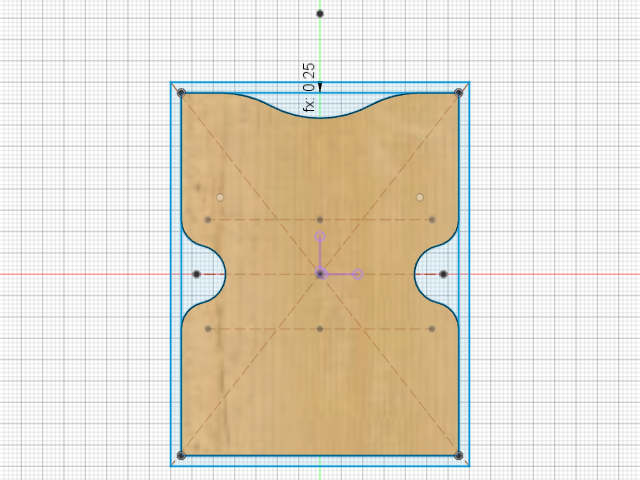This screenshot has width=640, height=480.
Task: Select left endpoint of upper dashed construction line
Action: coord(208,220)
